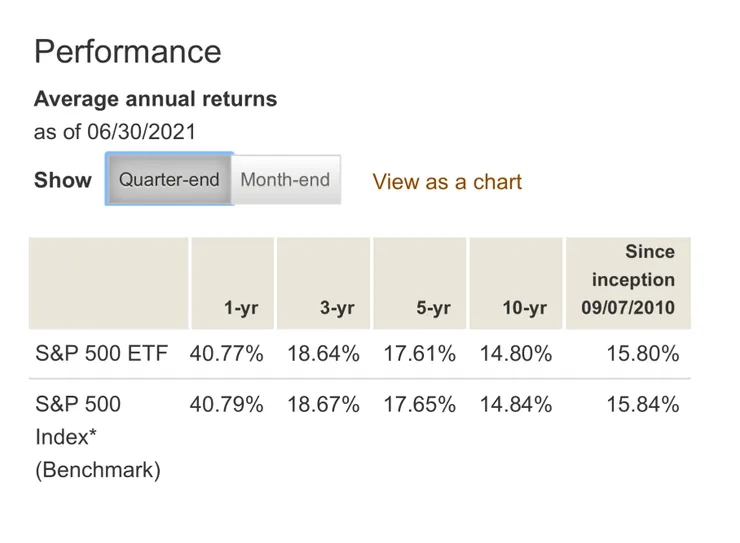Click the ETF 5-yr return 17.61%

(419, 353)
